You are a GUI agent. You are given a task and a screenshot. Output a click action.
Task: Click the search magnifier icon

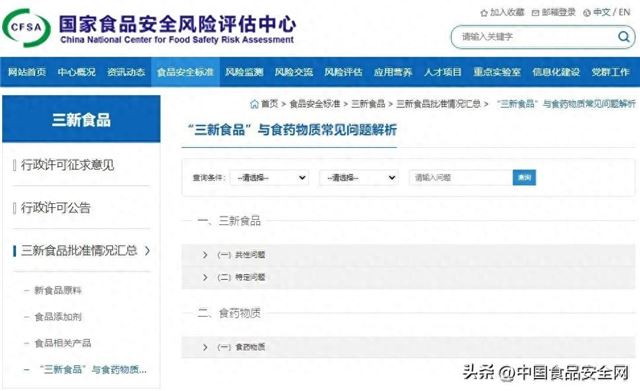point(623,37)
